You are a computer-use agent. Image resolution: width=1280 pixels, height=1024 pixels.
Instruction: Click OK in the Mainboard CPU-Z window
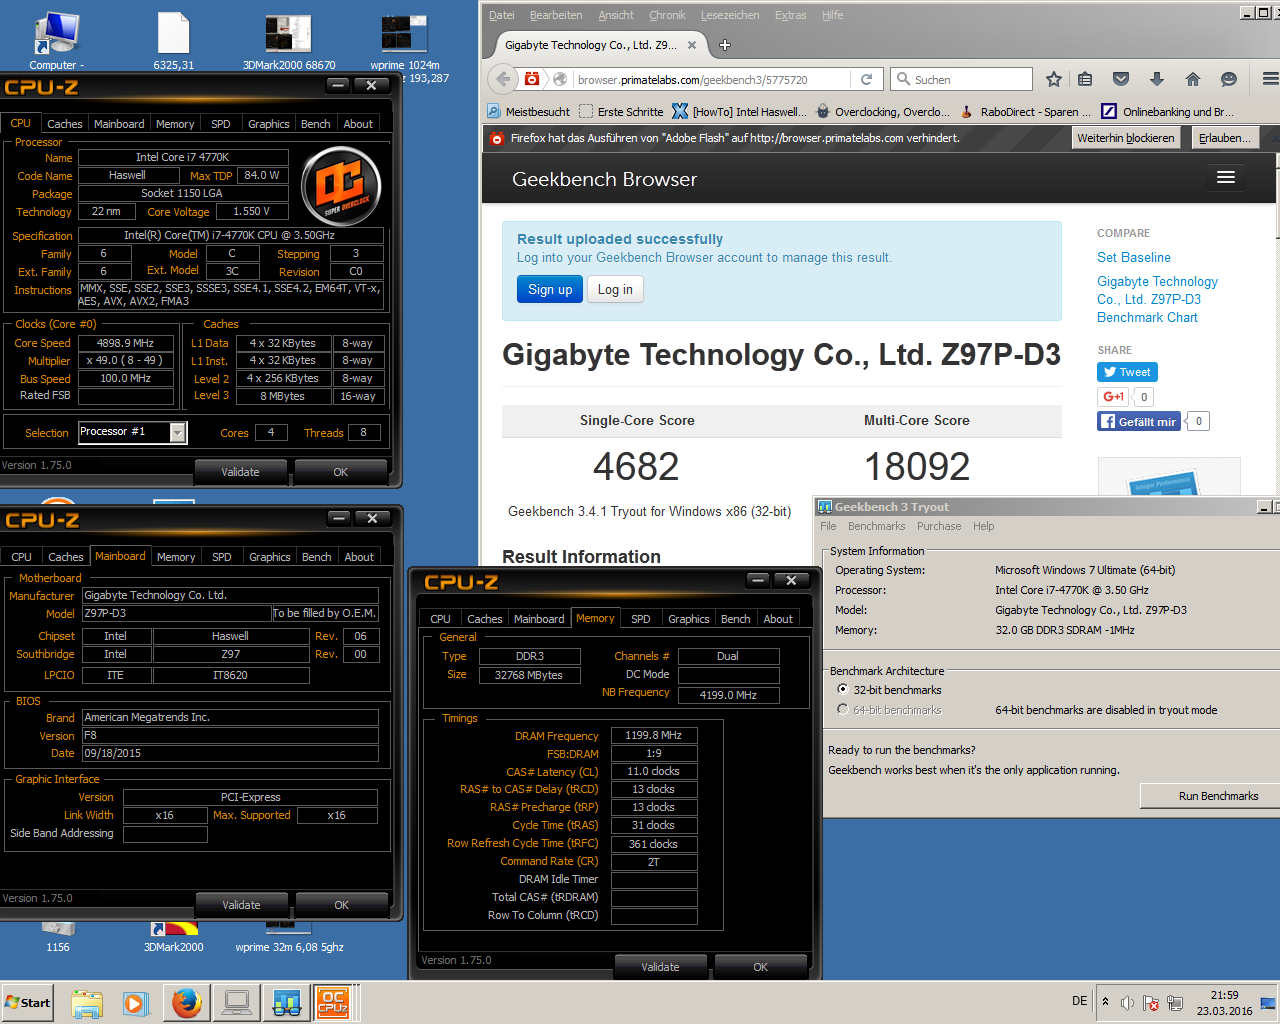coord(341,905)
